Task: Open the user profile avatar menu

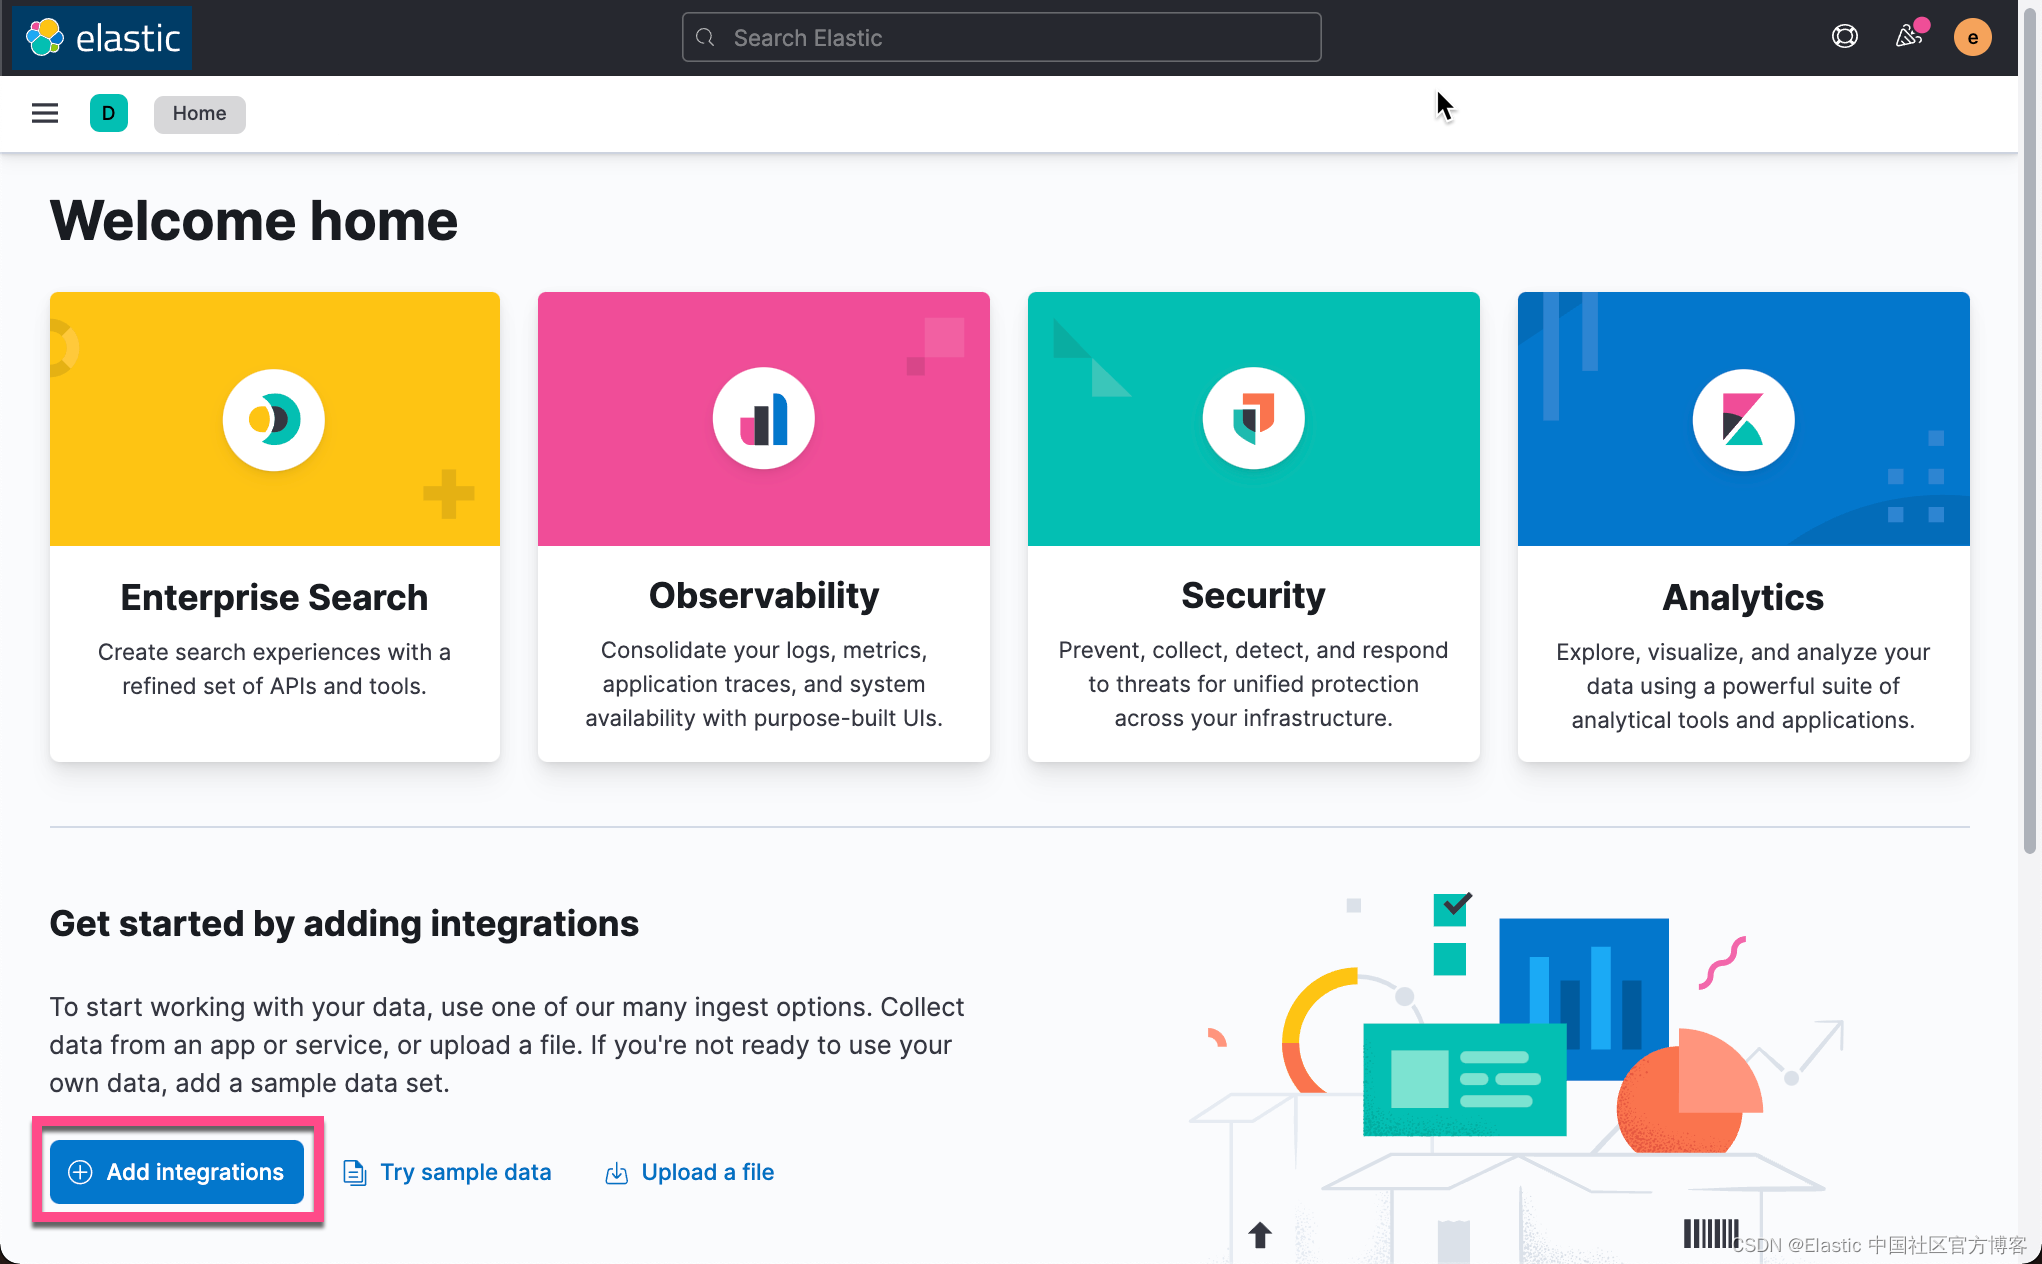Action: coord(1972,38)
